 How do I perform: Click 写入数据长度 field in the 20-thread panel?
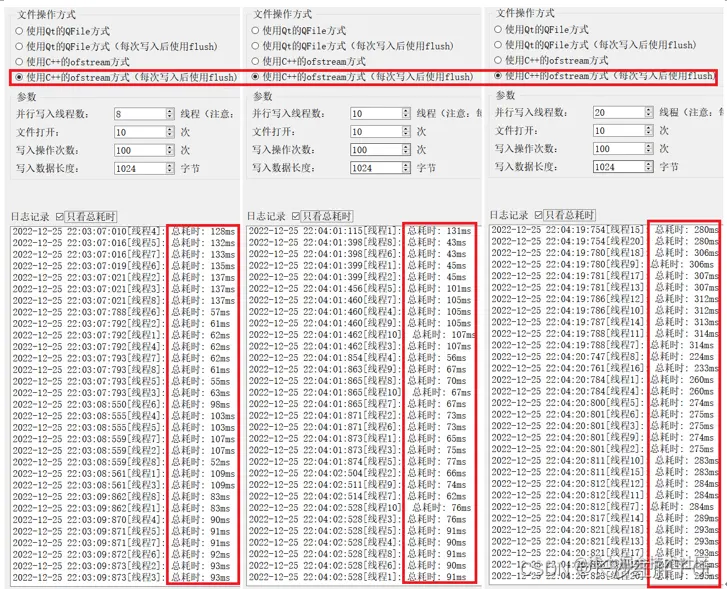[x=623, y=166]
